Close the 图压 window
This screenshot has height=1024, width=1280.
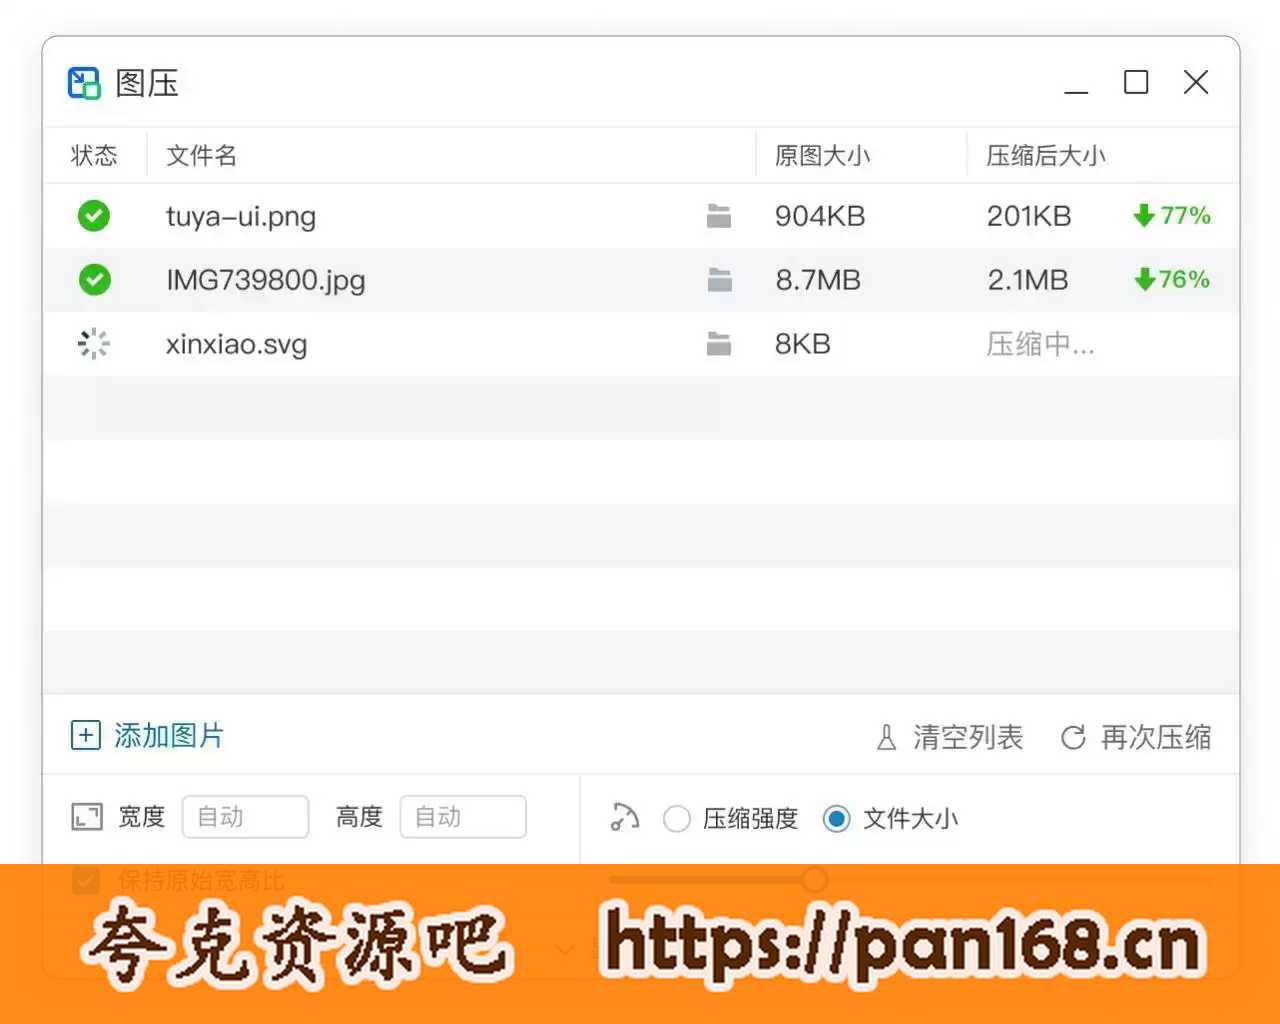point(1196,82)
